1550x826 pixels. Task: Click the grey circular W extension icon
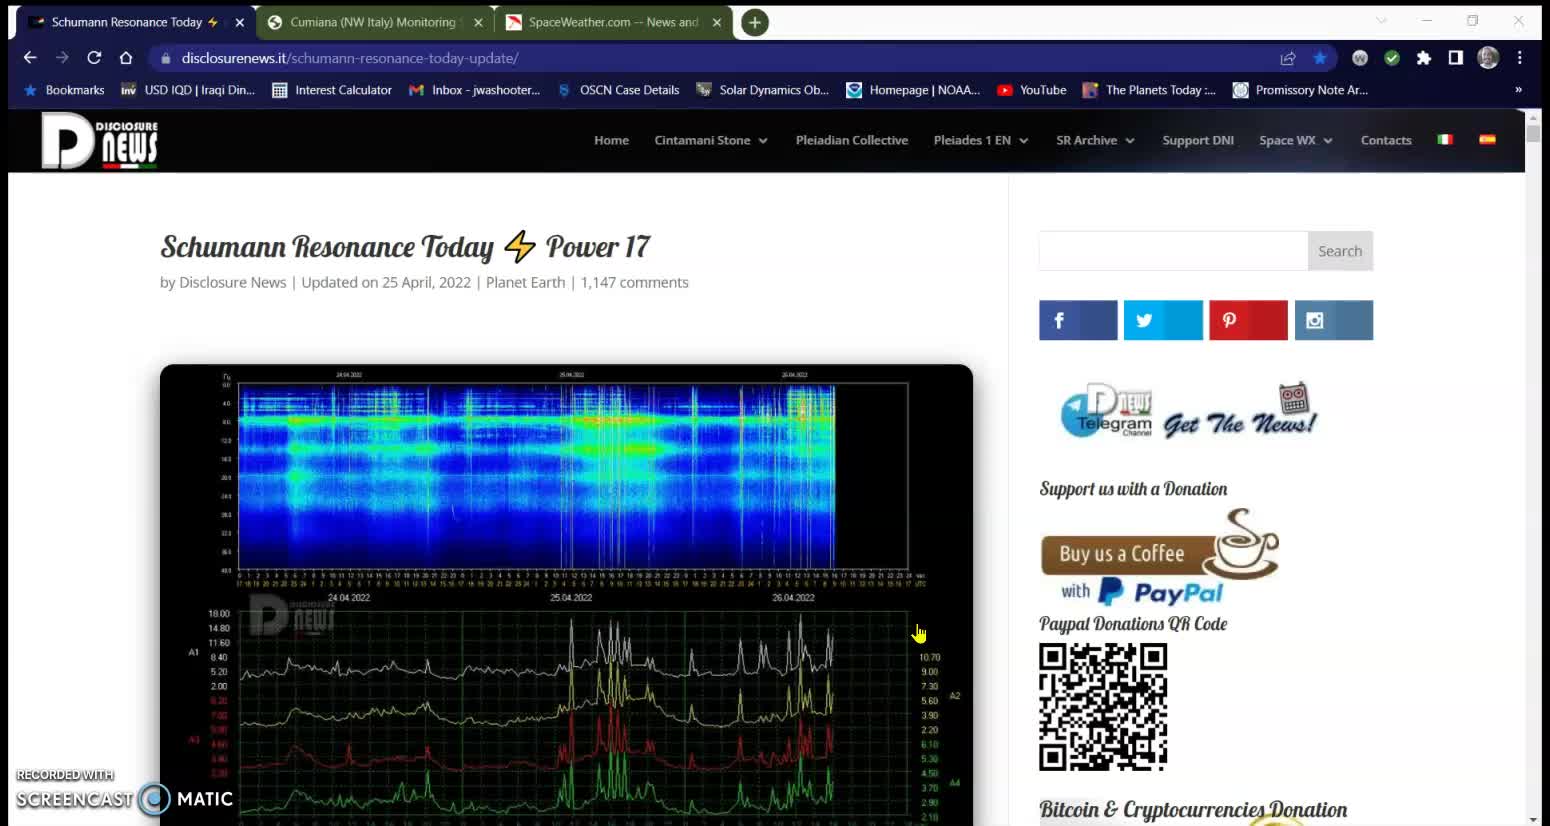tap(1360, 58)
